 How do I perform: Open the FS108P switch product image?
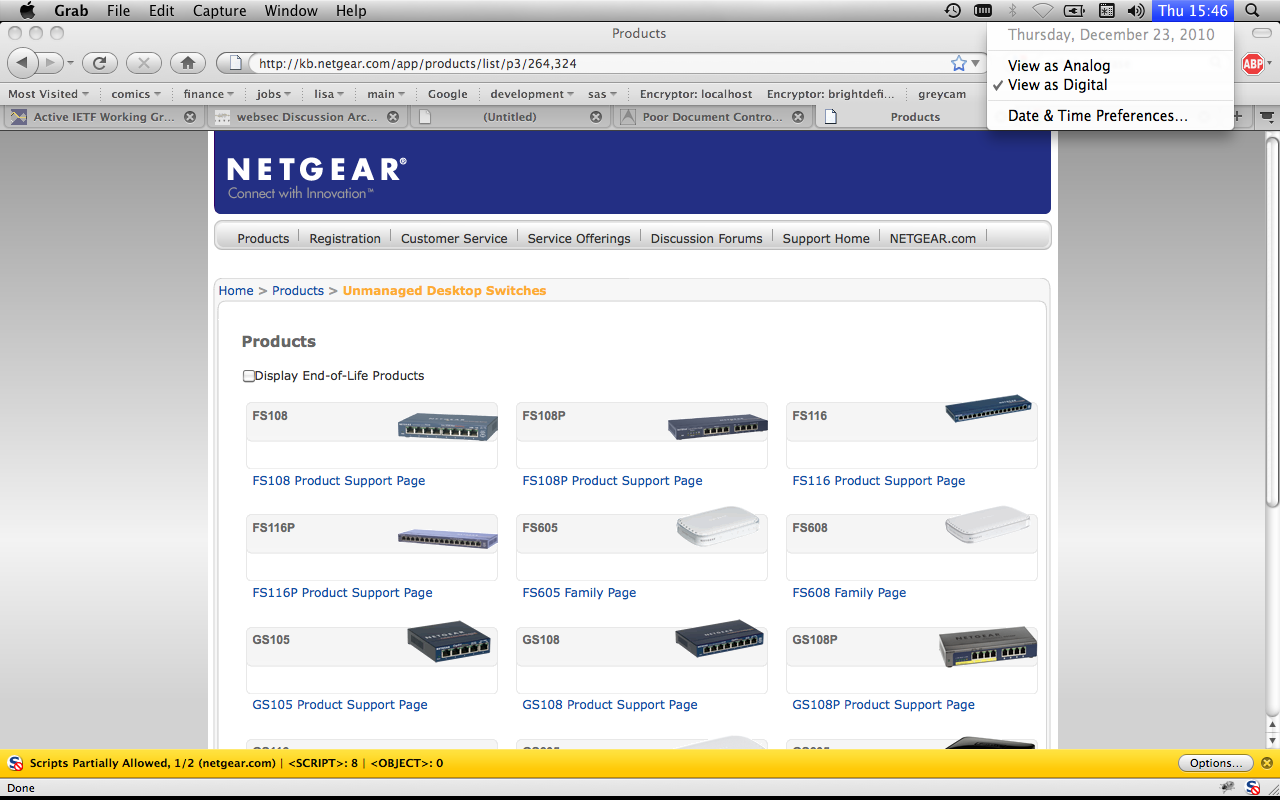717,427
